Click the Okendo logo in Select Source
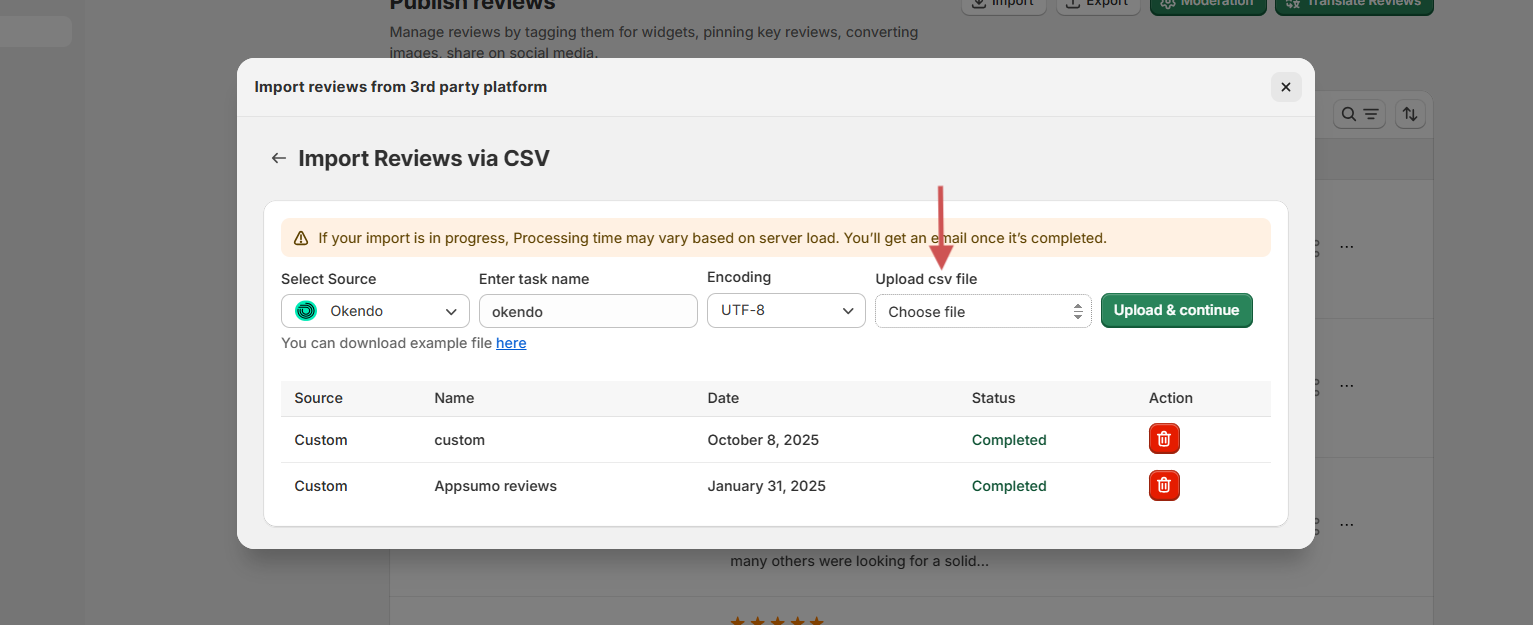 coord(306,311)
